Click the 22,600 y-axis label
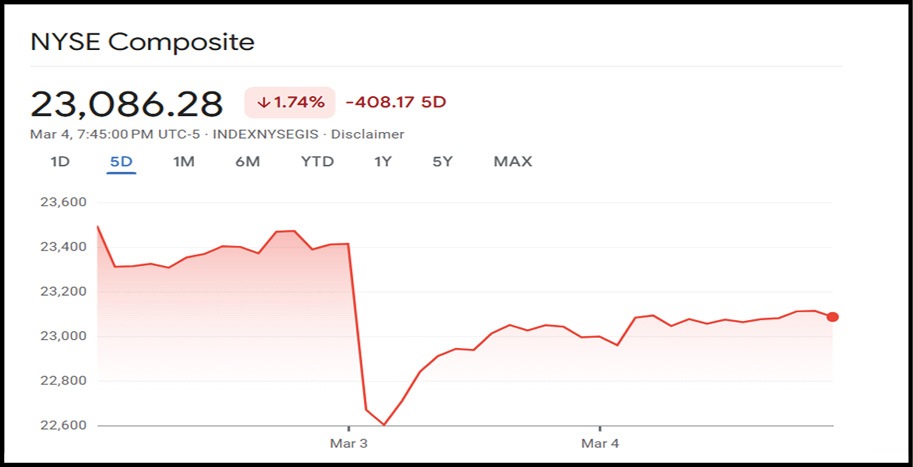 (60, 426)
